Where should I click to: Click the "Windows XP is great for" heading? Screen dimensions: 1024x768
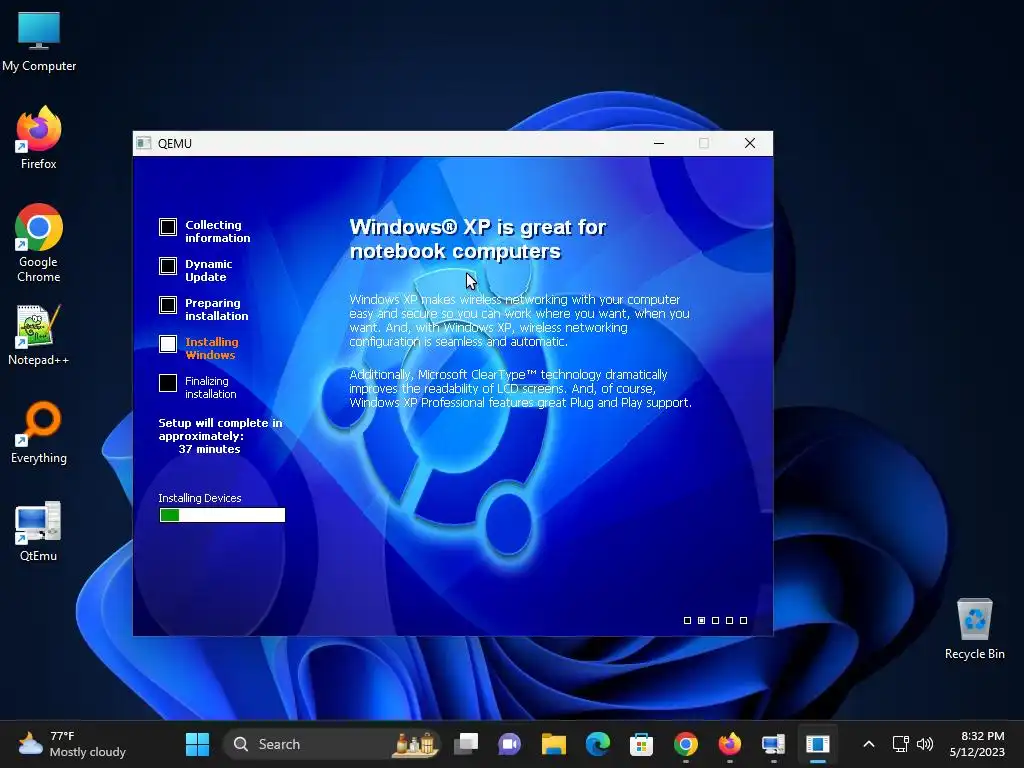pos(478,227)
